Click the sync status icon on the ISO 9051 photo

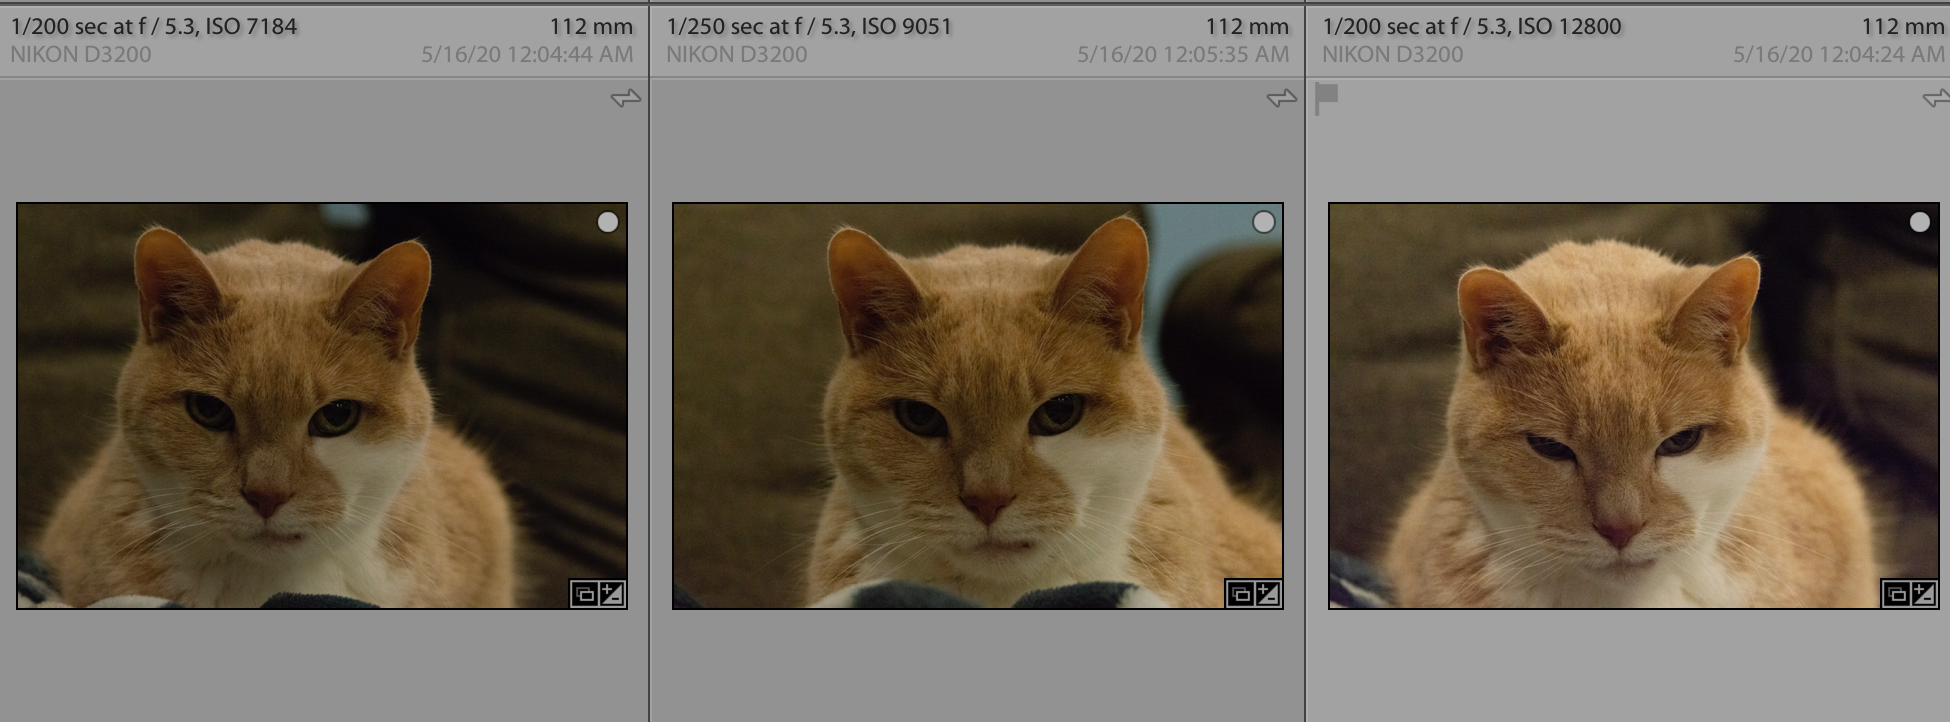pyautogui.click(x=1281, y=98)
